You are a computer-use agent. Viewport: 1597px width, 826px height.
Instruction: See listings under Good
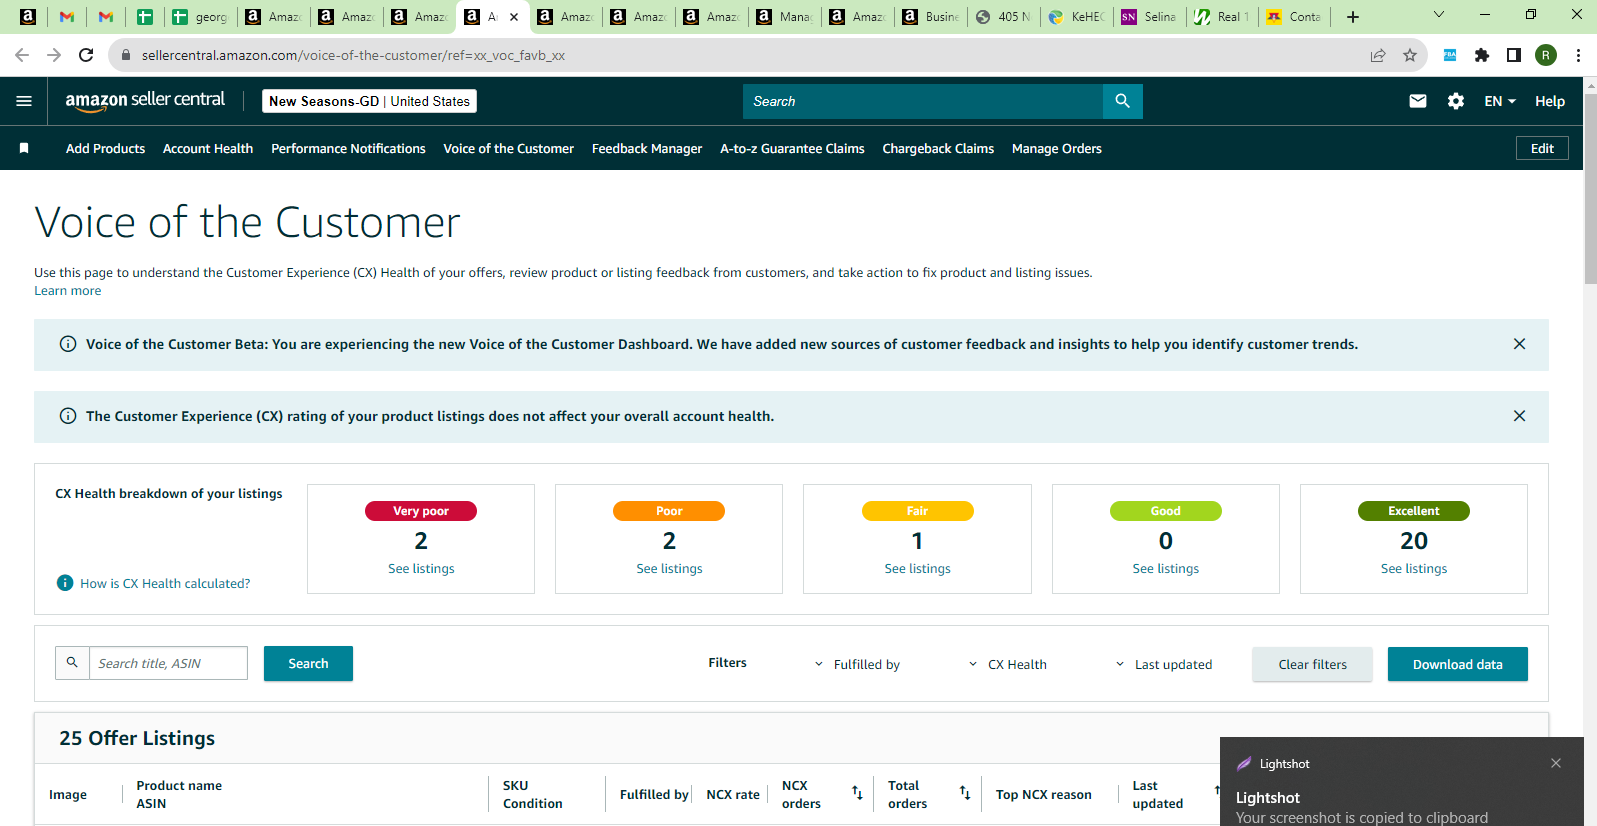click(x=1165, y=568)
